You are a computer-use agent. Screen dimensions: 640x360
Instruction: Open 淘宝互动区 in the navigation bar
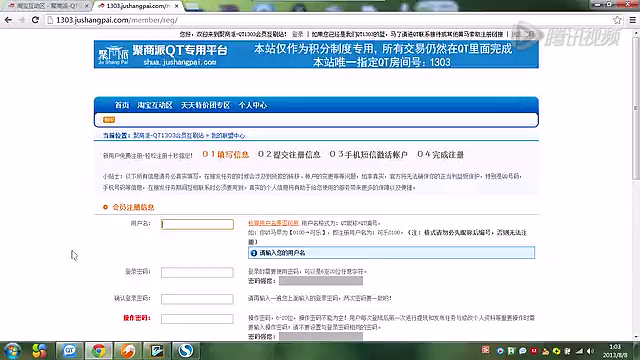(x=155, y=105)
